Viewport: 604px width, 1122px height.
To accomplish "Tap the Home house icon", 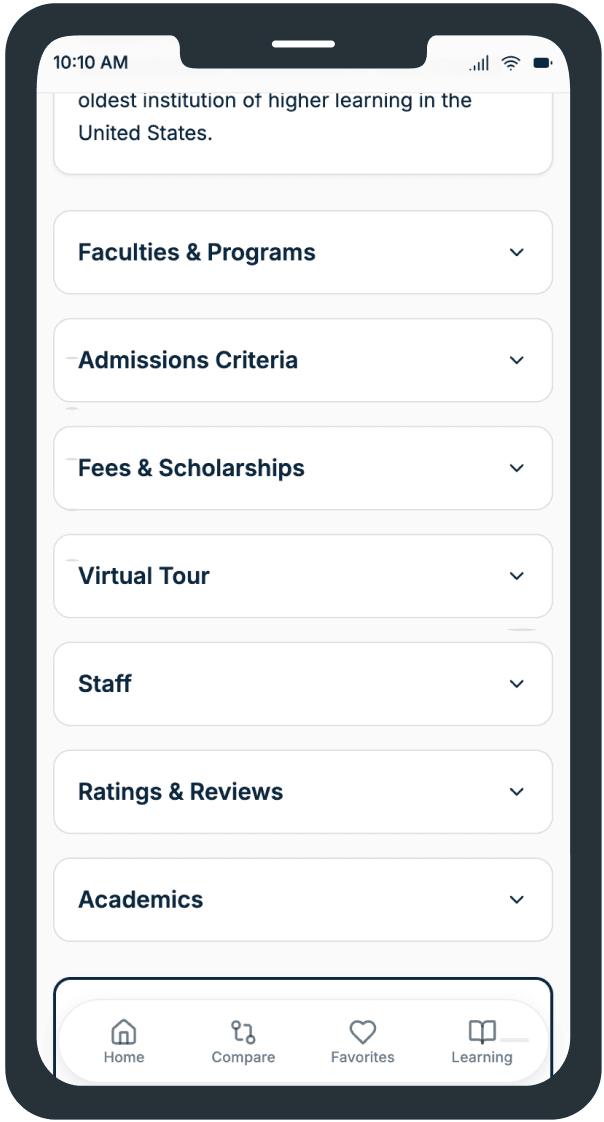I will click(123, 1032).
